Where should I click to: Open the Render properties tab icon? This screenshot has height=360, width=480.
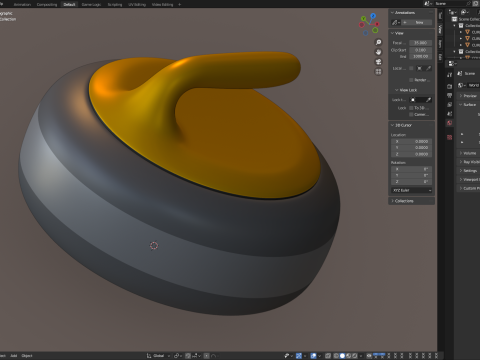[450, 86]
